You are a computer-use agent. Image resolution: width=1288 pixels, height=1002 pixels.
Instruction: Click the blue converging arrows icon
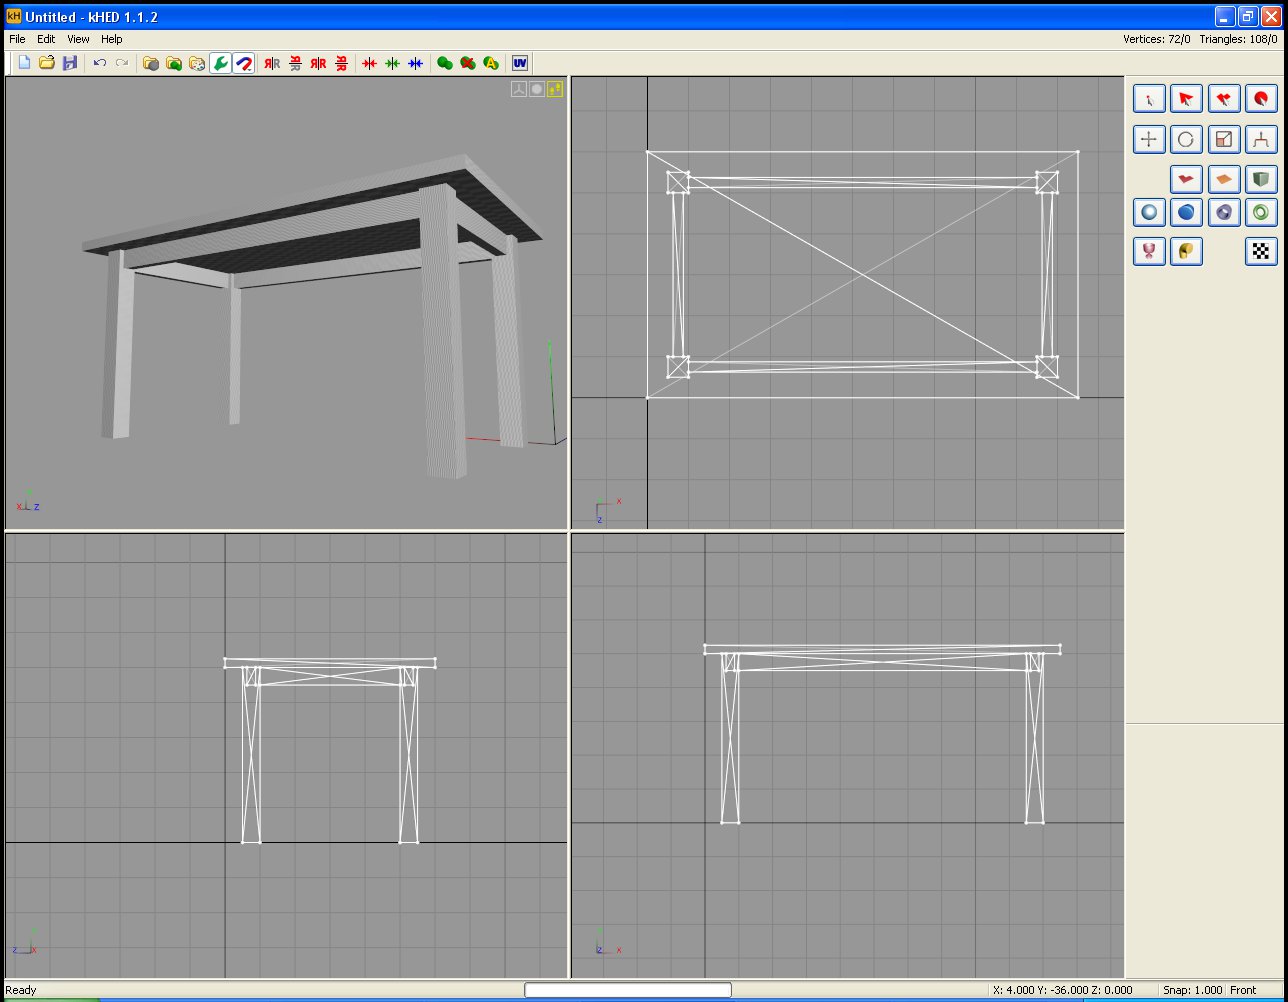pos(416,63)
